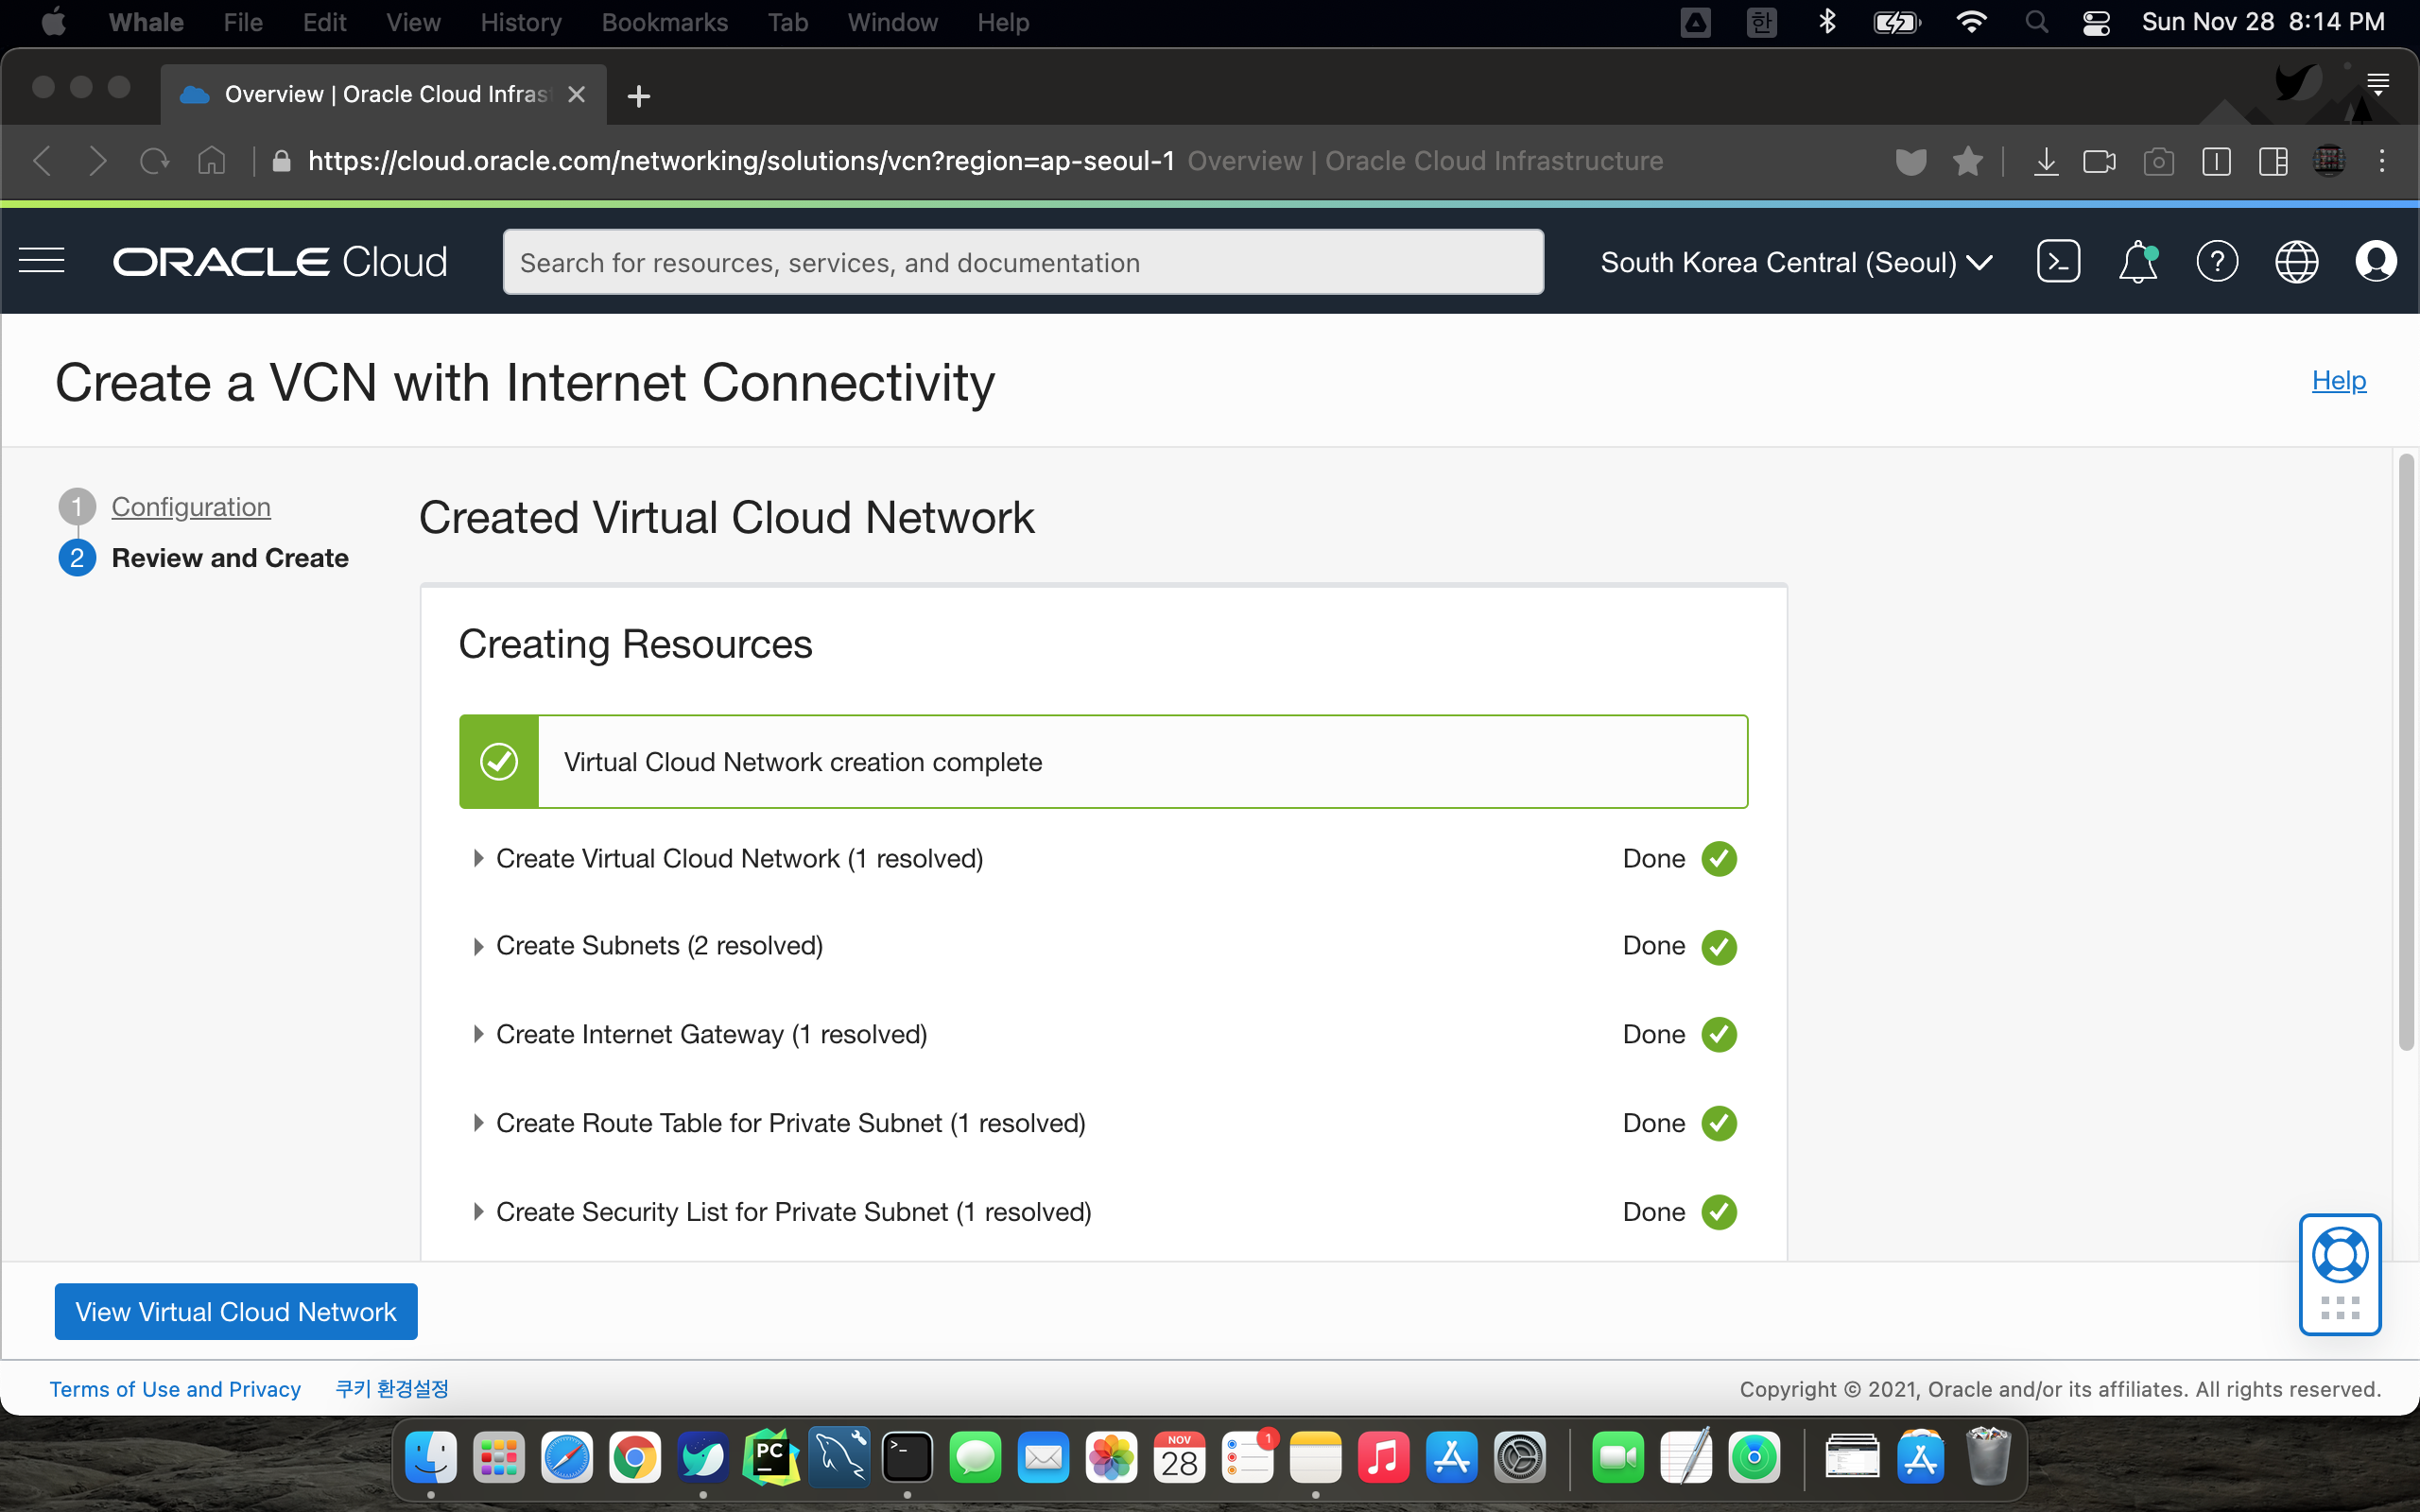Viewport: 2420px width, 1512px height.
Task: Select the Oracle Cloud Overview browser tab
Action: pos(384,94)
